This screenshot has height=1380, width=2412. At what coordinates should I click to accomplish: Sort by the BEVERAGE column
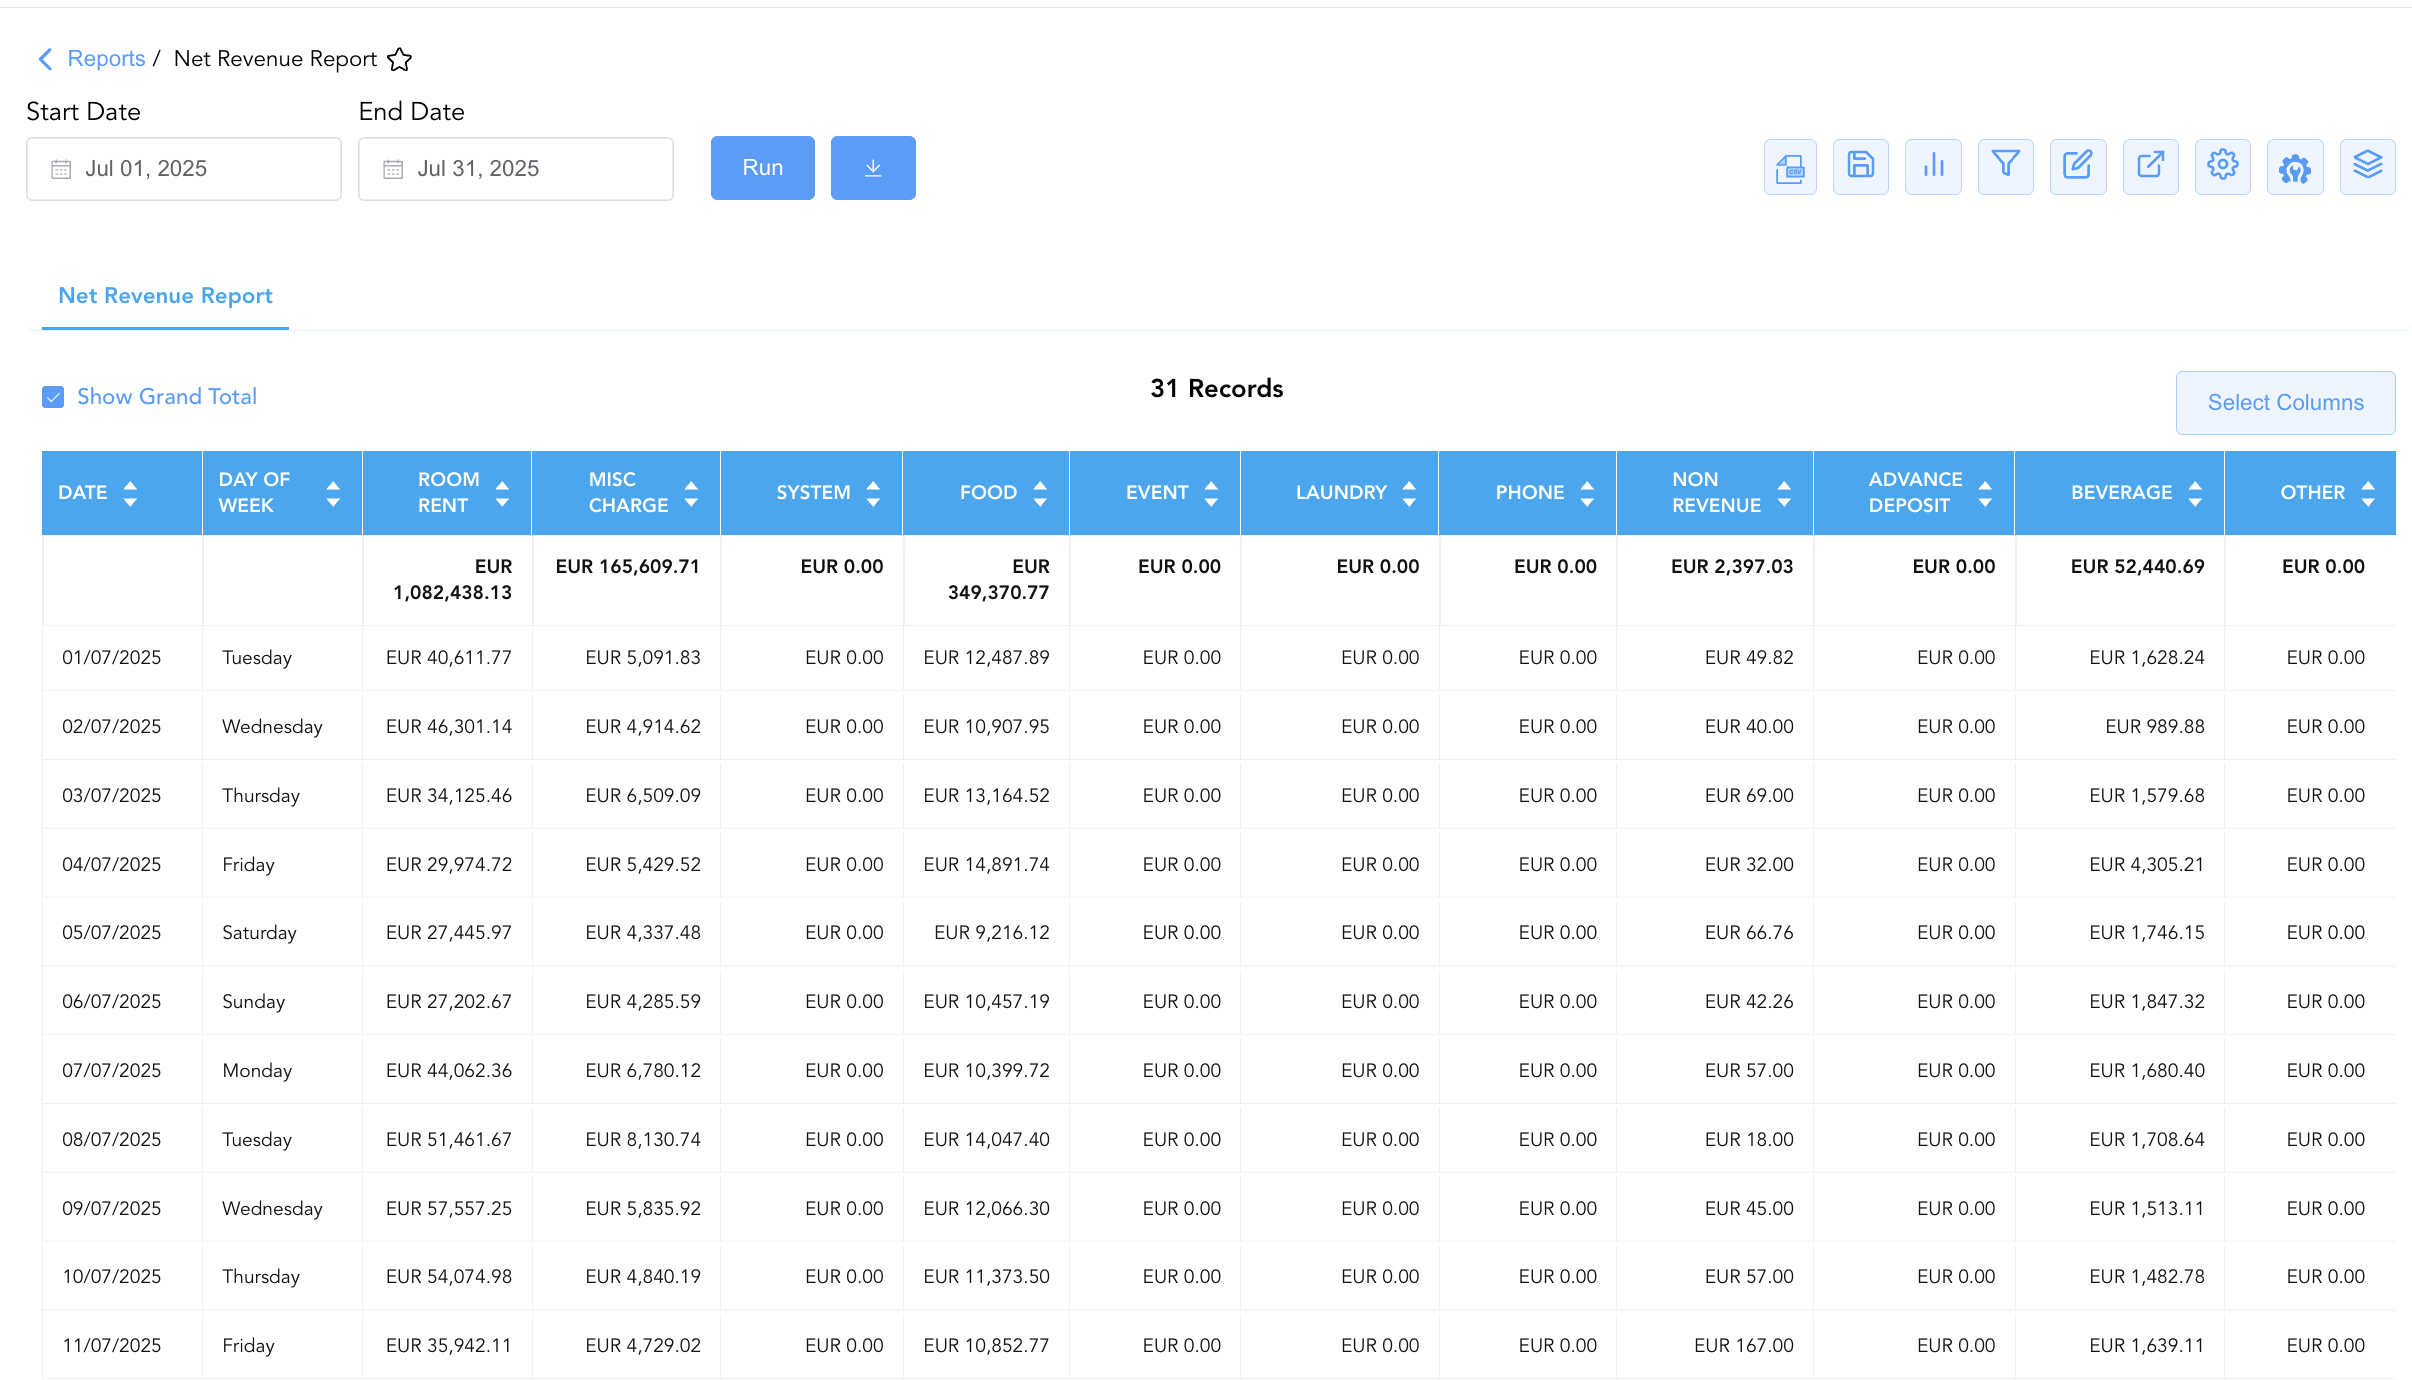(2195, 493)
